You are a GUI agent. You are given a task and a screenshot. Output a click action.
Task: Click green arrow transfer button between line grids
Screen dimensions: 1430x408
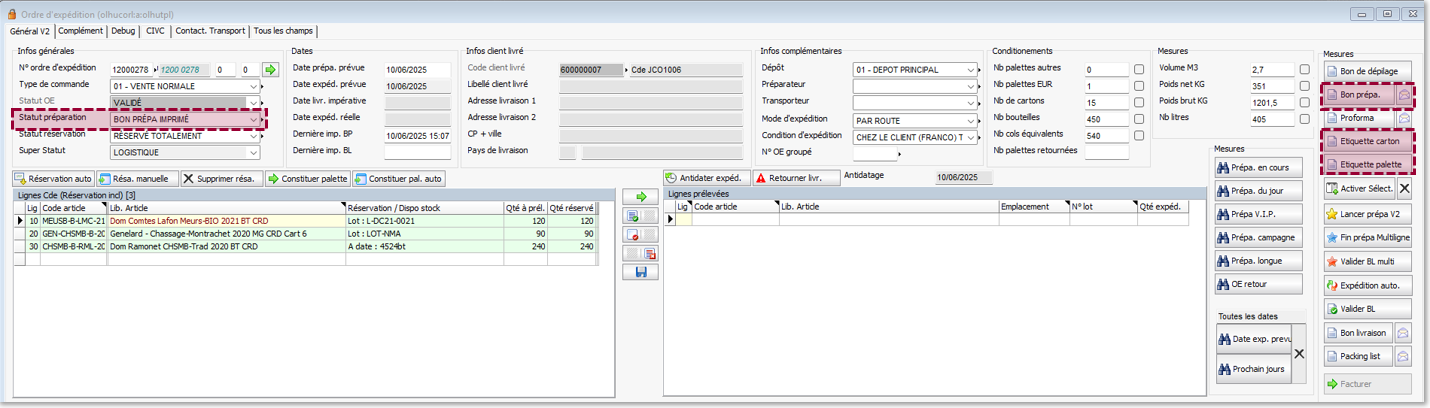click(x=639, y=197)
